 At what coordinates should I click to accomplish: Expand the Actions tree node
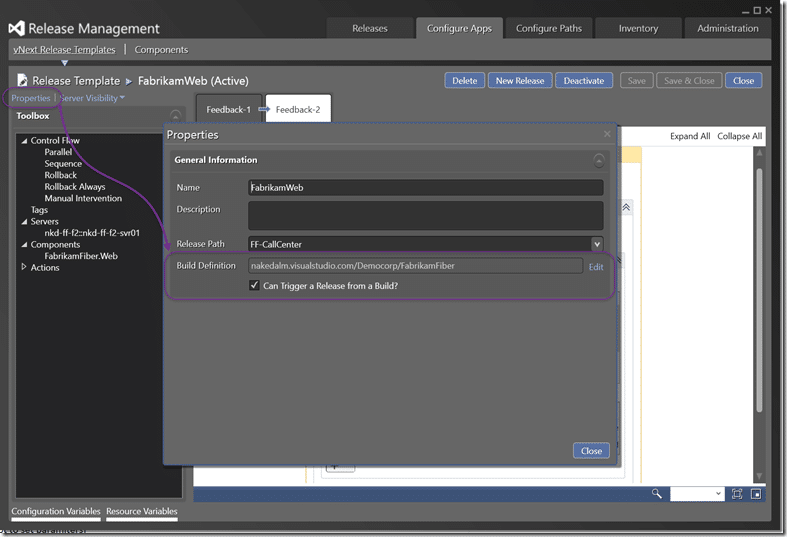[x=24, y=267]
